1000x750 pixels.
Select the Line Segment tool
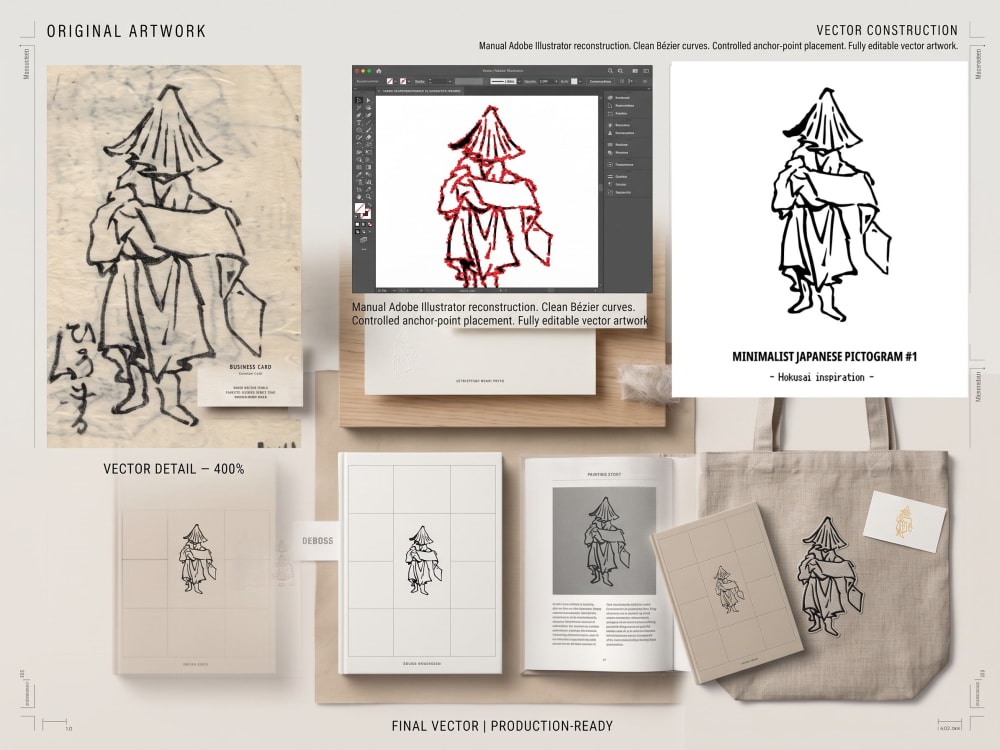[369, 122]
